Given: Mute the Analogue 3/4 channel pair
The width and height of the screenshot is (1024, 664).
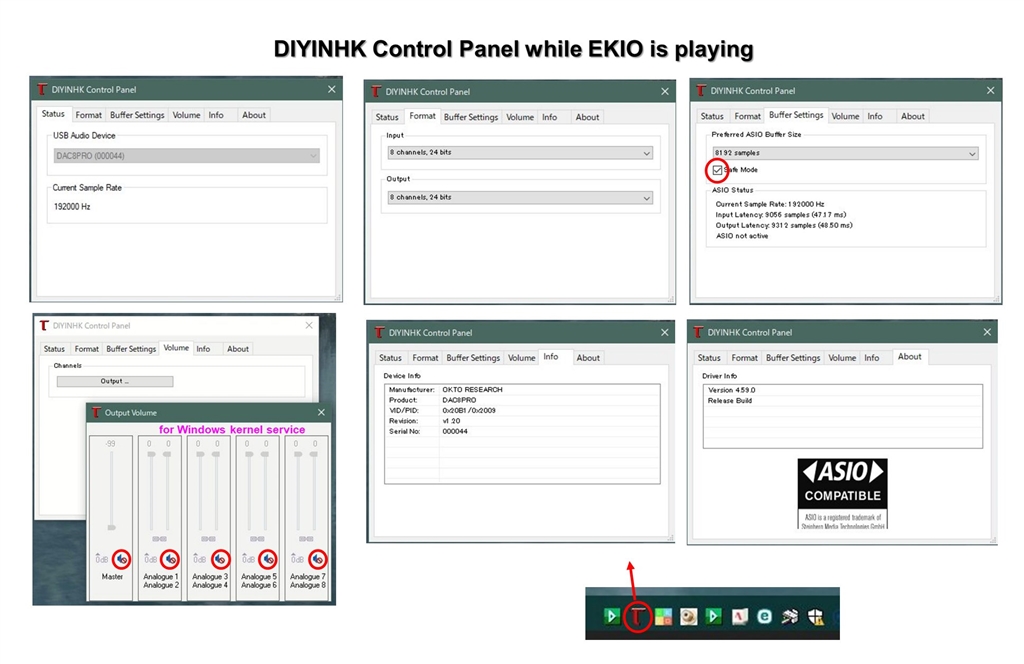Looking at the screenshot, I should click(220, 559).
